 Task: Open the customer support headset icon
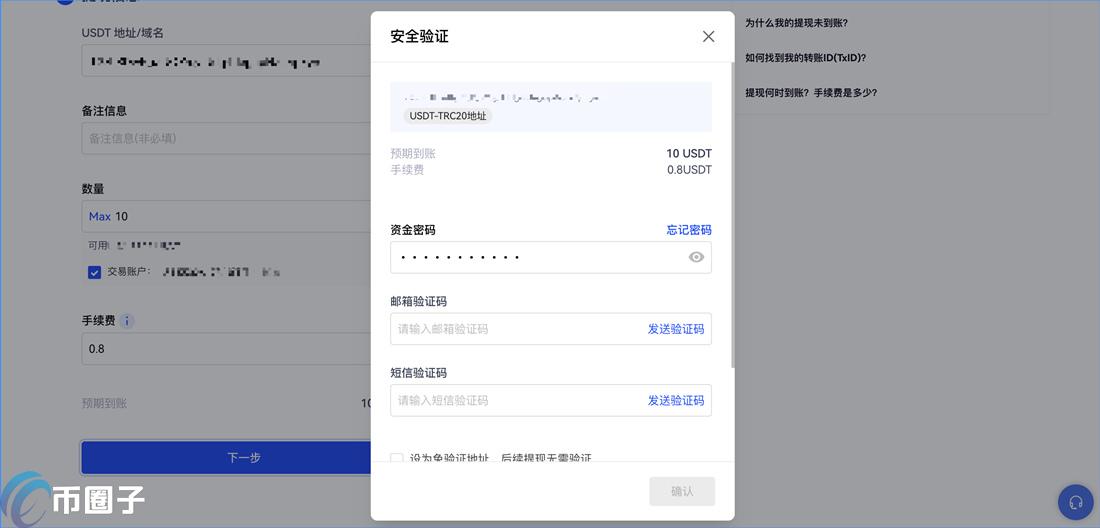(1075, 502)
